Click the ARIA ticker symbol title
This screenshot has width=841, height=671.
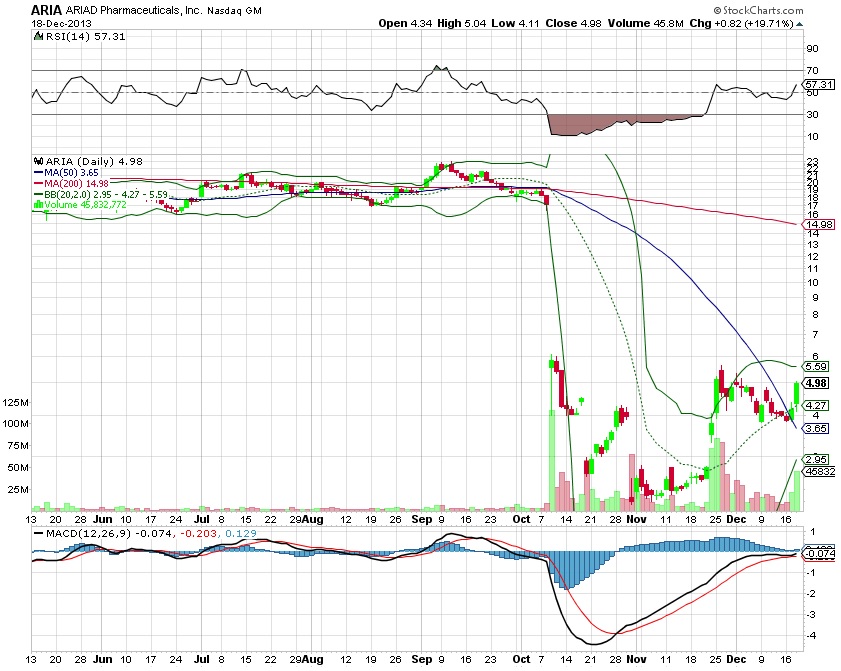pos(47,10)
